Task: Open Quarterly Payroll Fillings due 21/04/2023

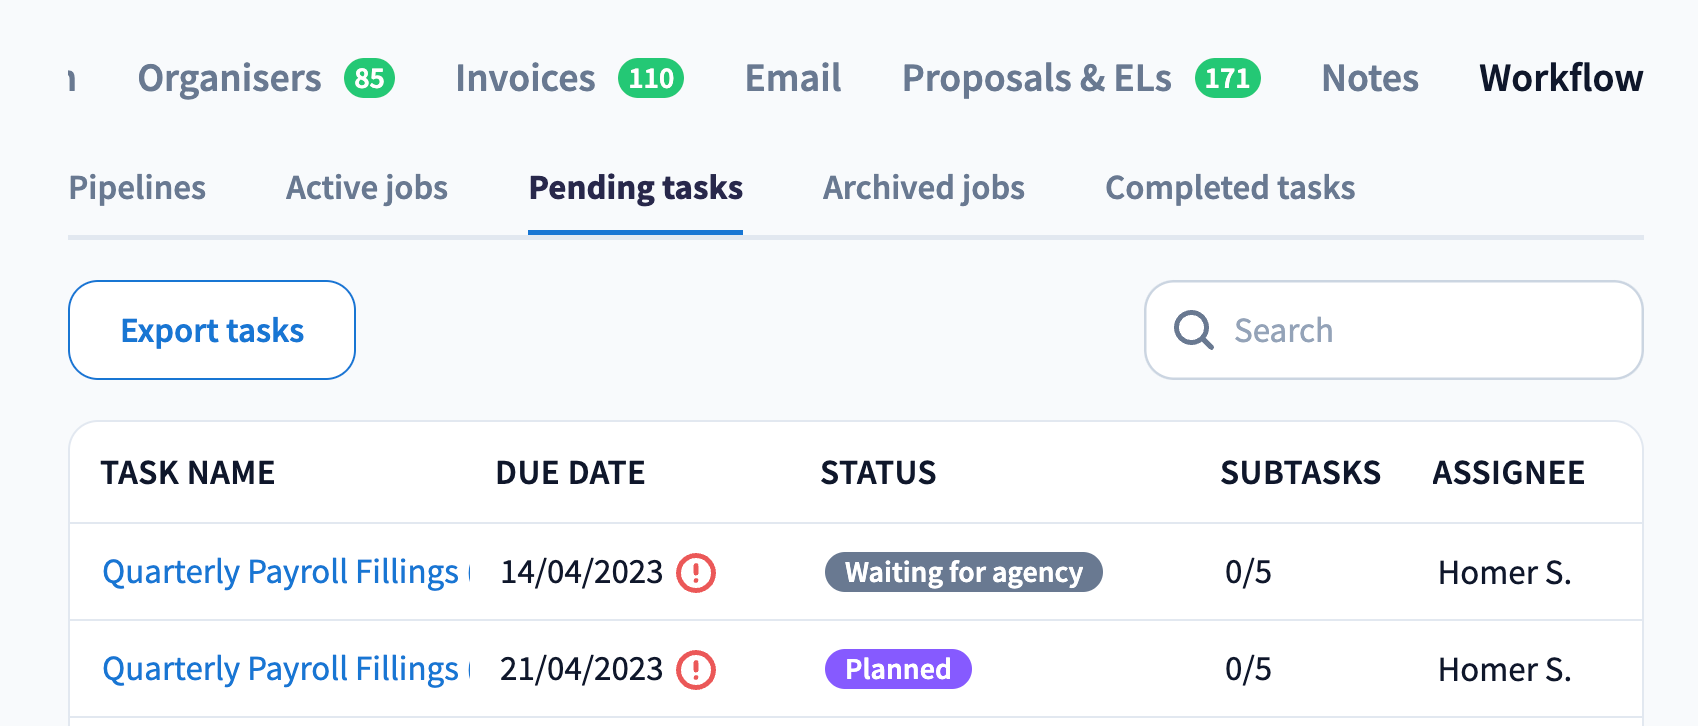Action: point(280,669)
